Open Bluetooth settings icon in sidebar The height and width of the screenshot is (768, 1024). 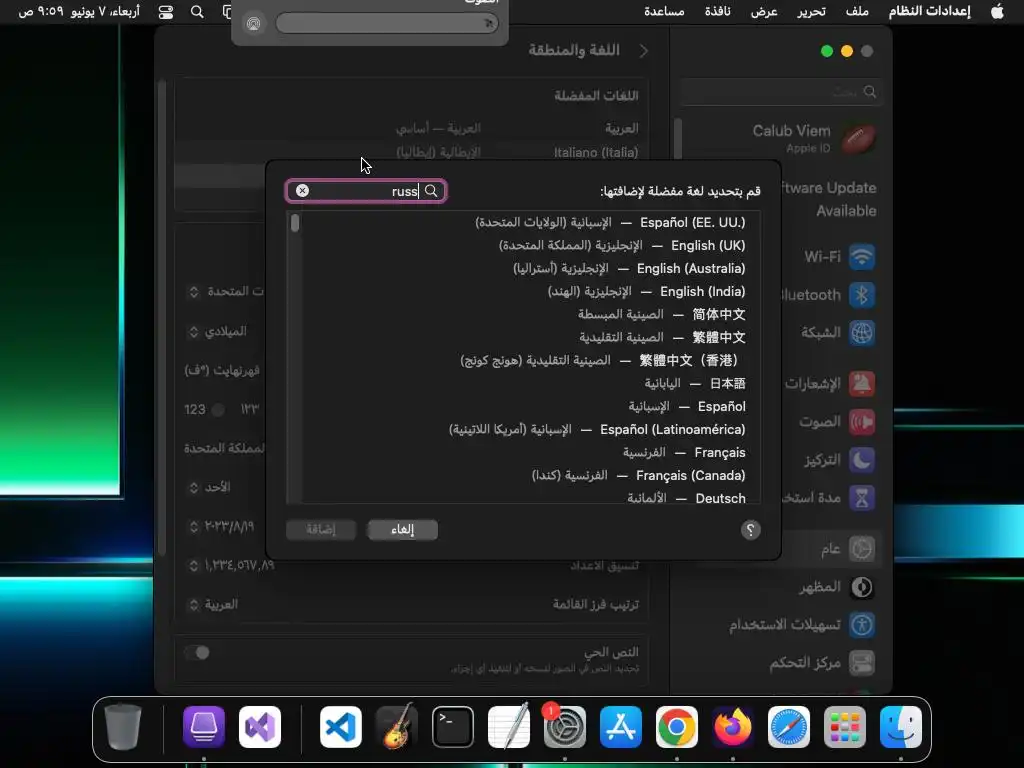[x=861, y=295]
